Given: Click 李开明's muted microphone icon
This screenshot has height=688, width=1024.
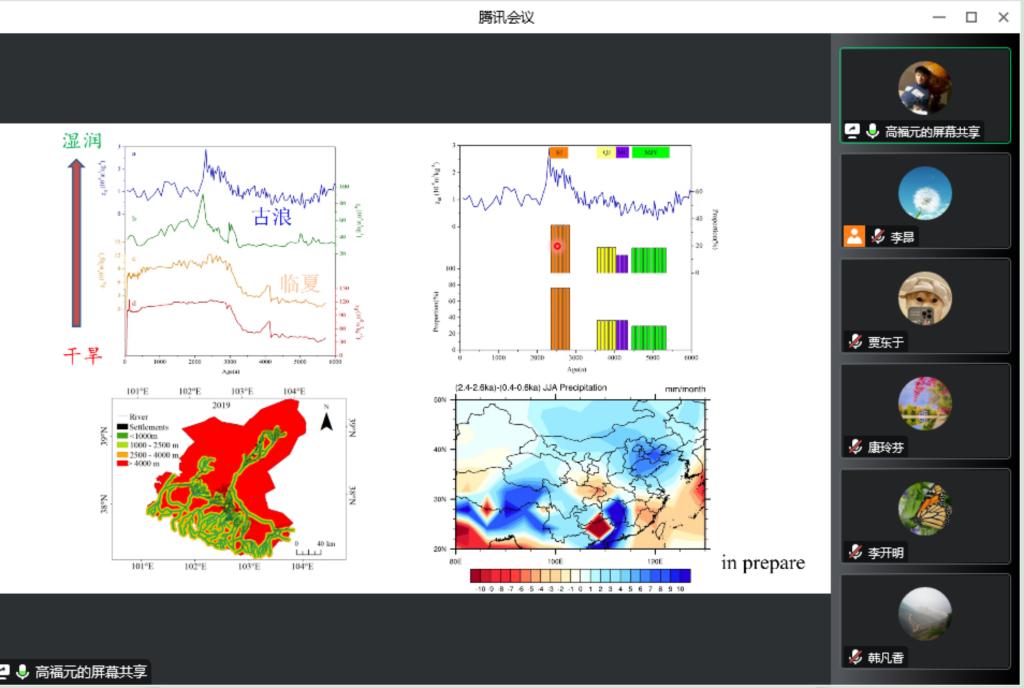Looking at the screenshot, I should click(x=855, y=552).
